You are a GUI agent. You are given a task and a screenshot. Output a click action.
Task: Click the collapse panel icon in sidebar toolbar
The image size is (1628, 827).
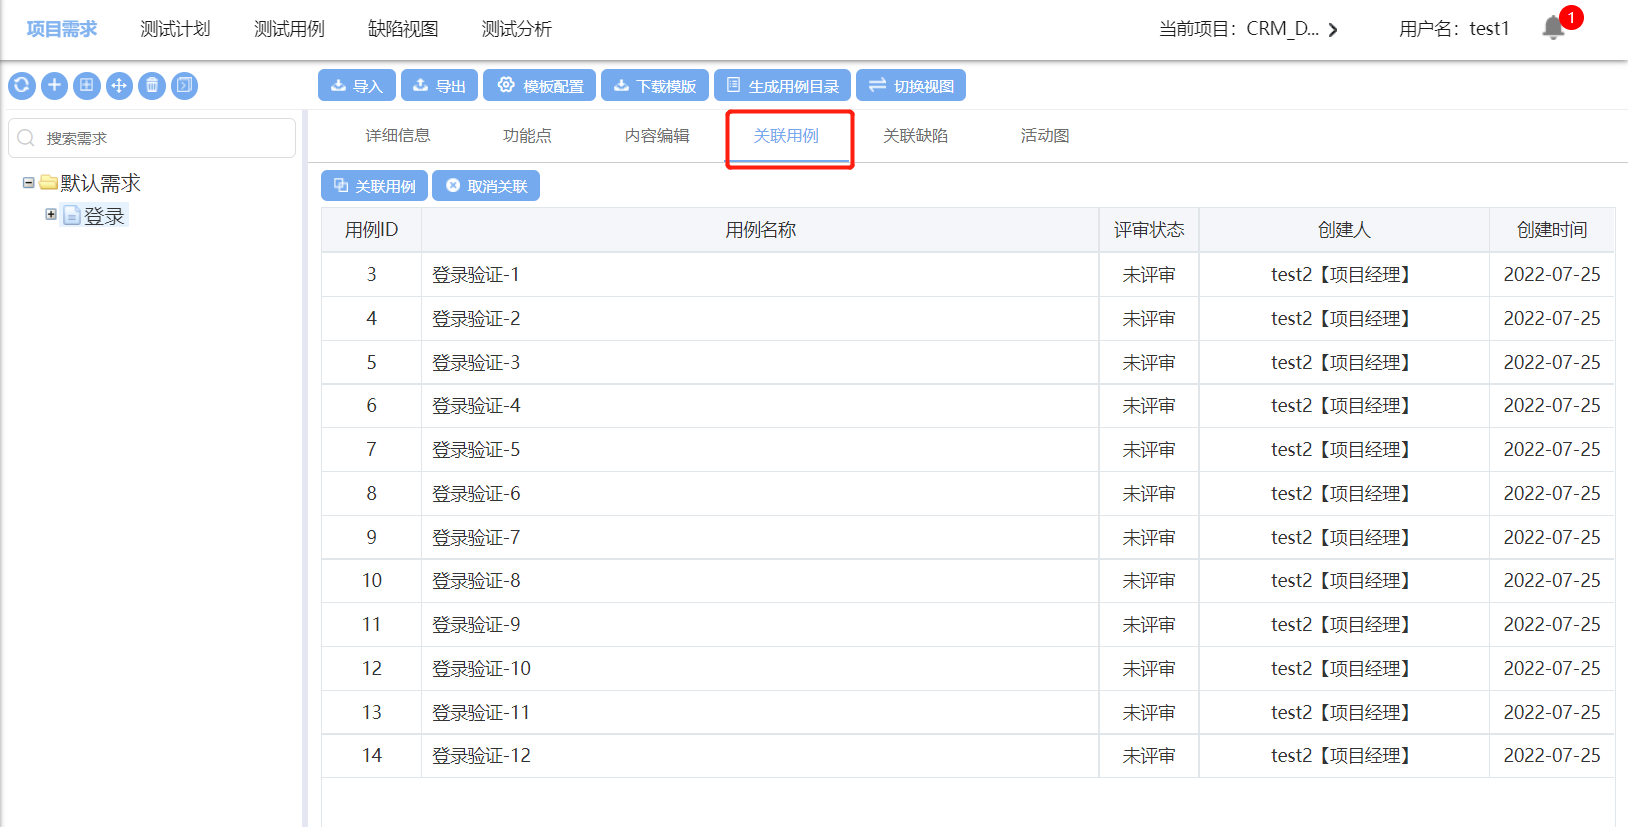[x=184, y=86]
